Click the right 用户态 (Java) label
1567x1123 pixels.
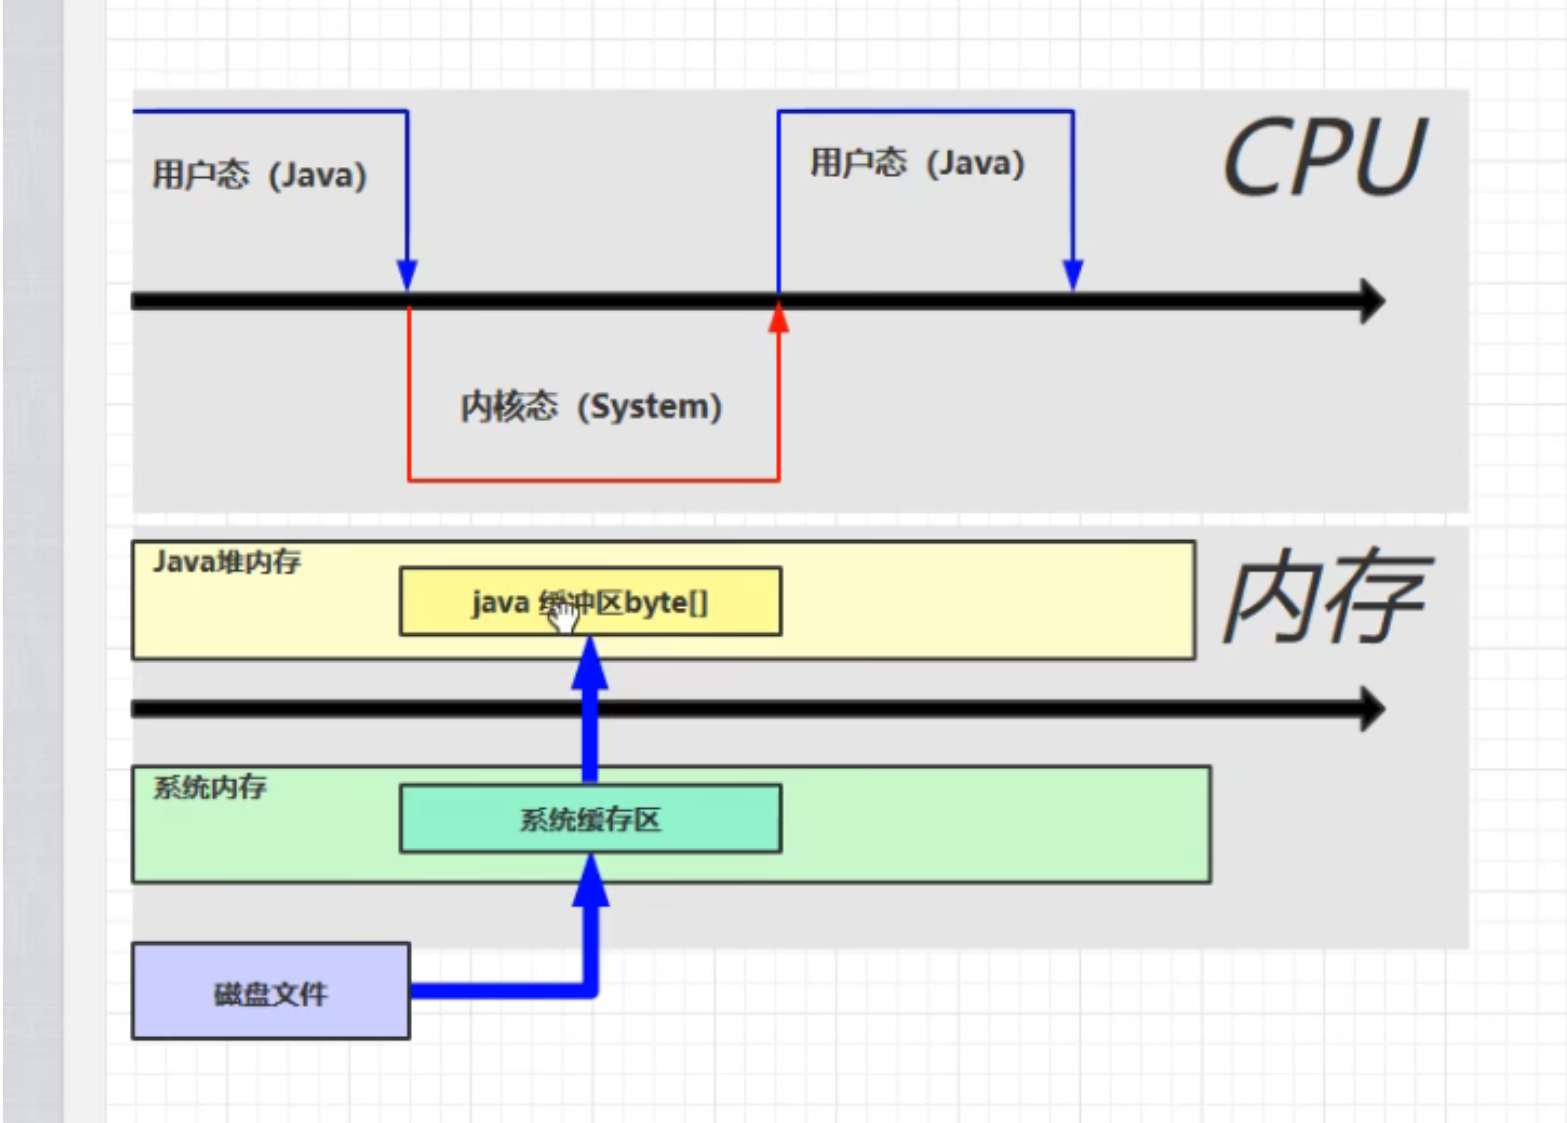click(x=917, y=163)
